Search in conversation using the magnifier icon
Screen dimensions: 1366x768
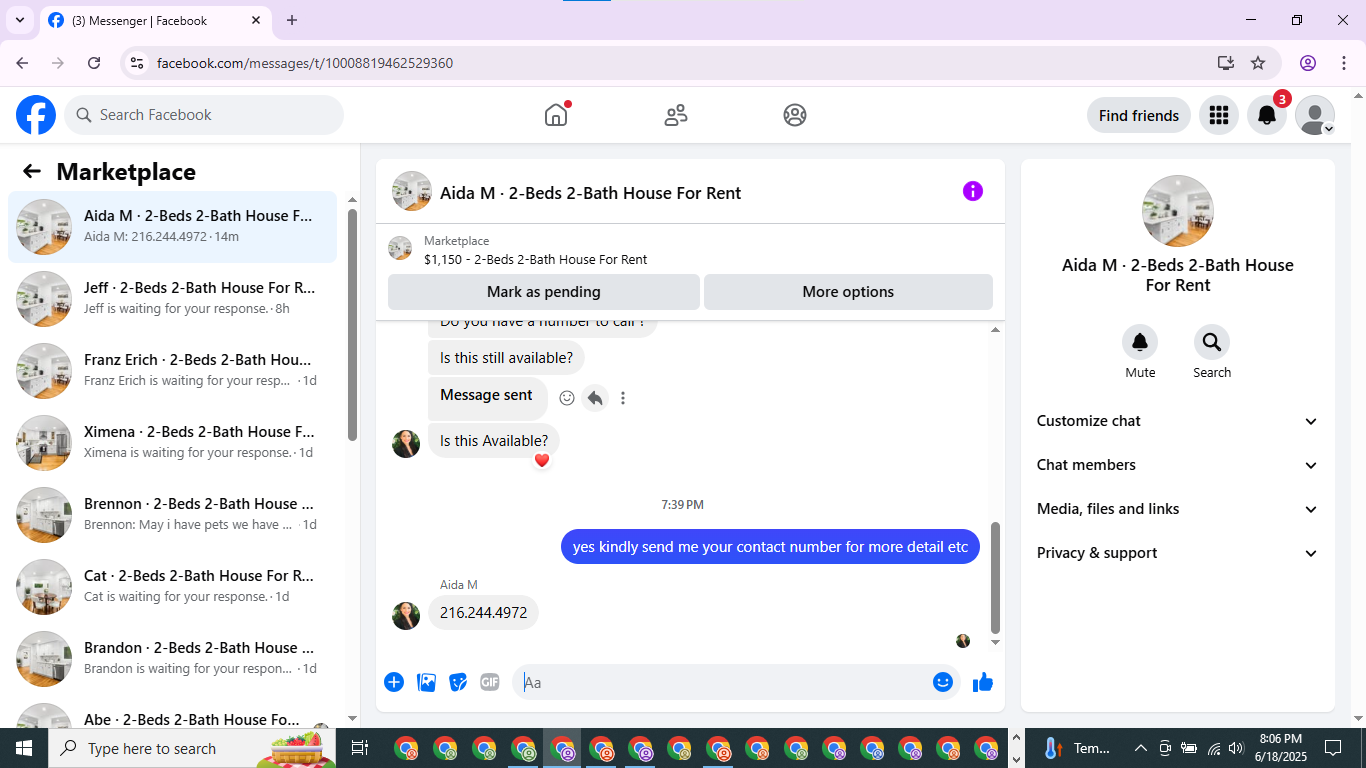tap(1212, 342)
